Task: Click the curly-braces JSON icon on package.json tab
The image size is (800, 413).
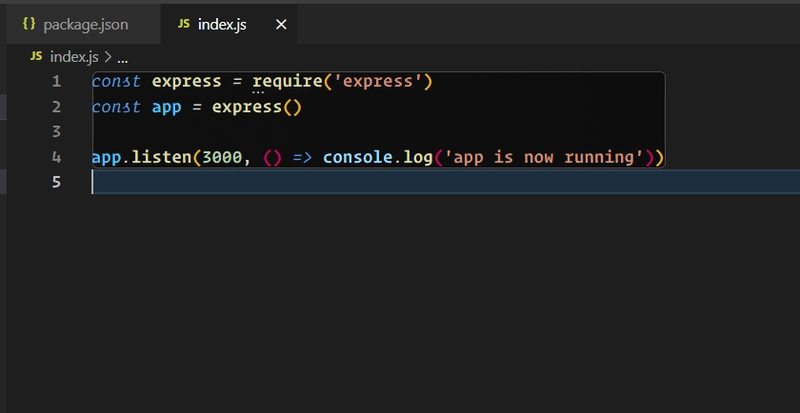Action: pyautogui.click(x=29, y=23)
